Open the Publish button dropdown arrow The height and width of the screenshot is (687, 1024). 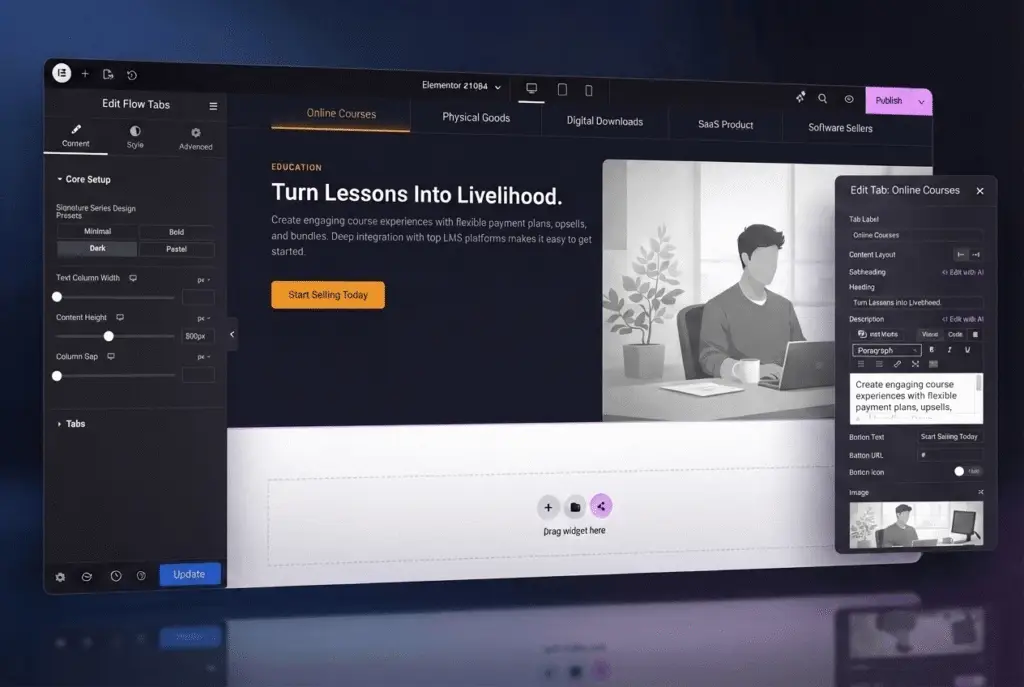pyautogui.click(x=922, y=102)
